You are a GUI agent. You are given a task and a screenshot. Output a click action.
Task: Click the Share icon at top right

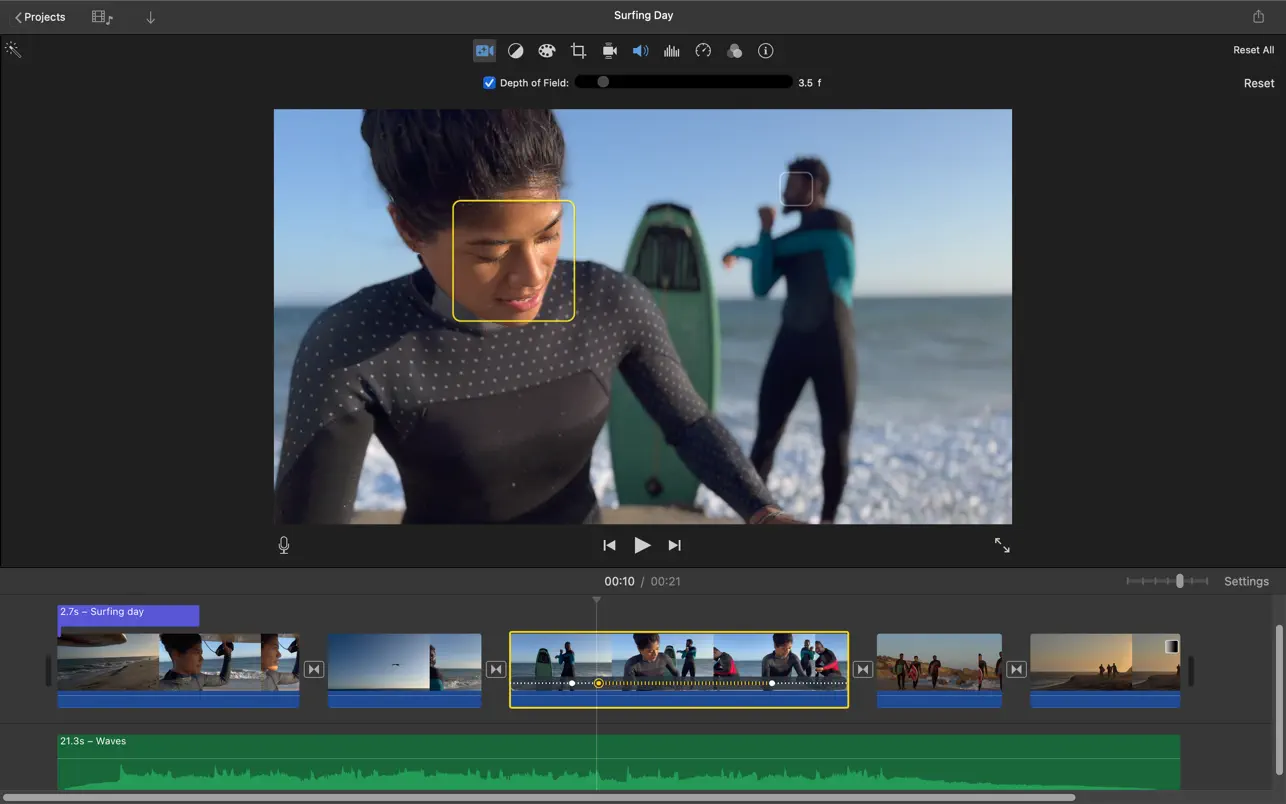[1258, 16]
